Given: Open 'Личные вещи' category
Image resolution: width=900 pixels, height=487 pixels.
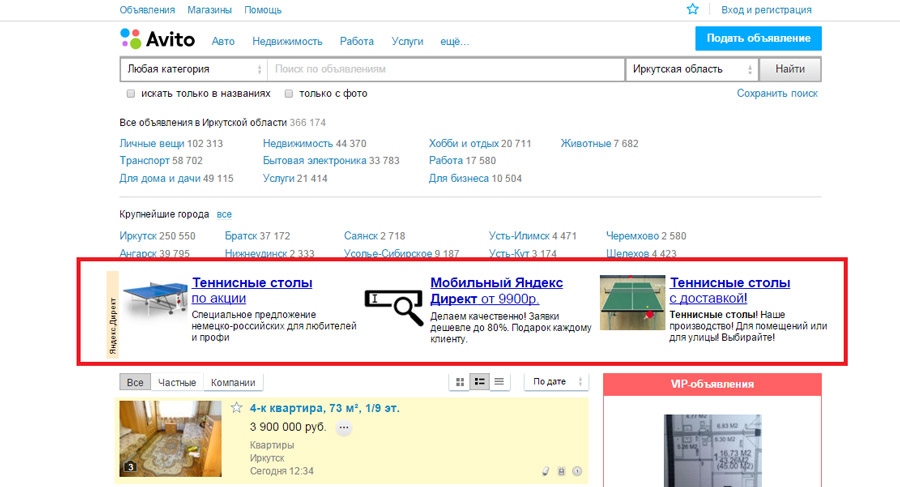Looking at the screenshot, I should click(x=152, y=144).
